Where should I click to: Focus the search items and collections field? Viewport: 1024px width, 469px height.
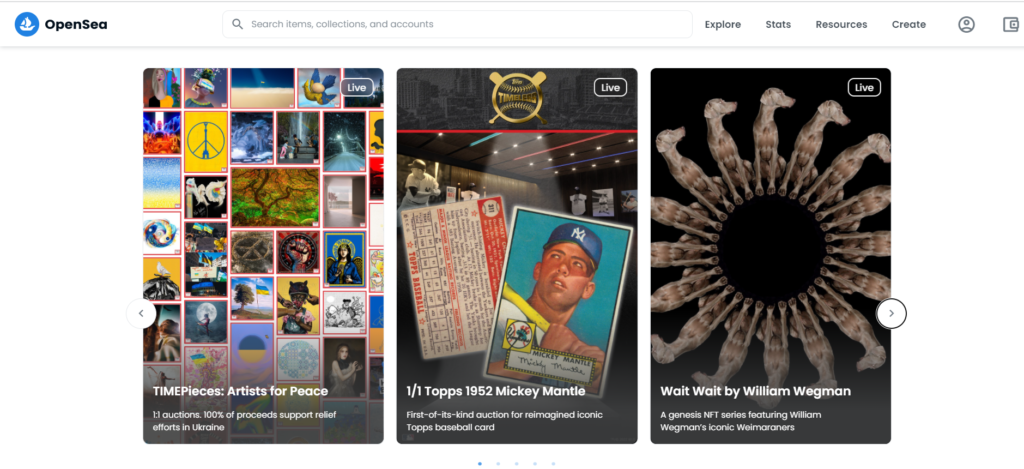[457, 24]
